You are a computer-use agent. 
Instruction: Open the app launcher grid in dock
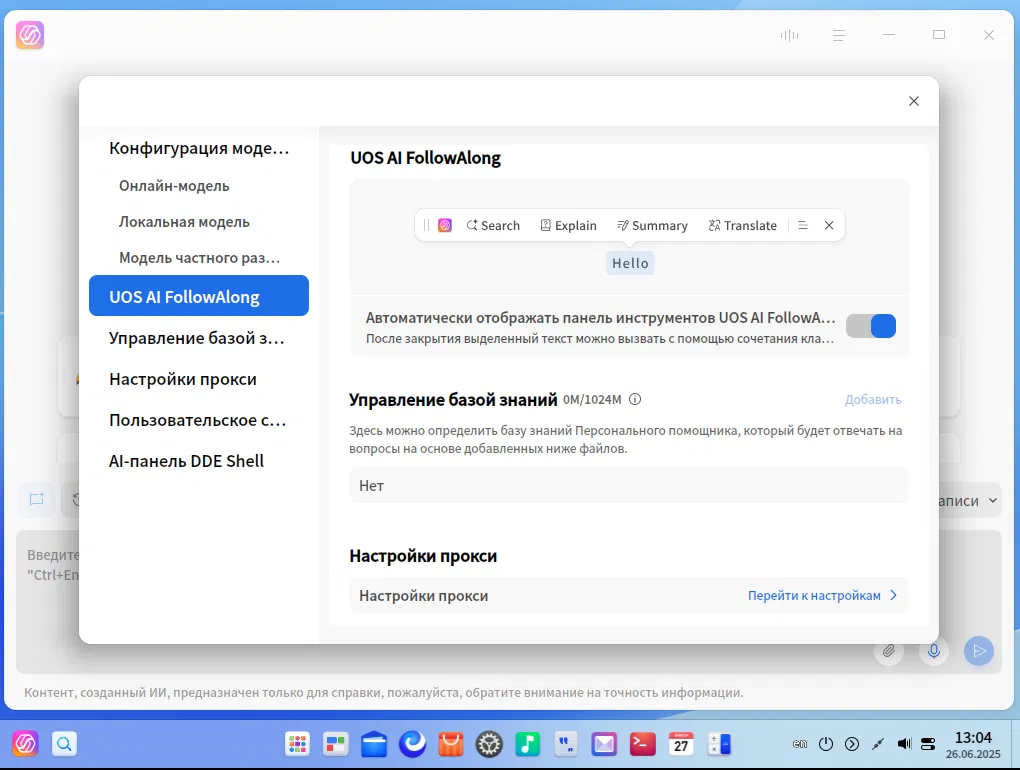click(x=297, y=744)
